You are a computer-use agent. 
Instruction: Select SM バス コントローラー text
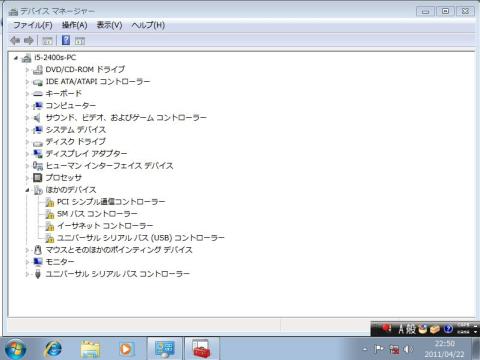tap(97, 214)
